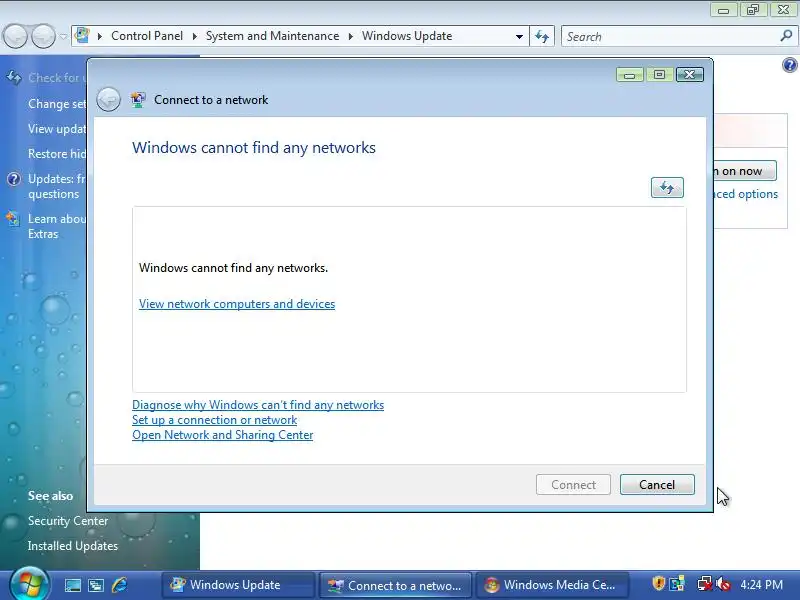The image size is (800, 600).
Task: Cancel the Connect to a network dialog
Action: coord(657,485)
